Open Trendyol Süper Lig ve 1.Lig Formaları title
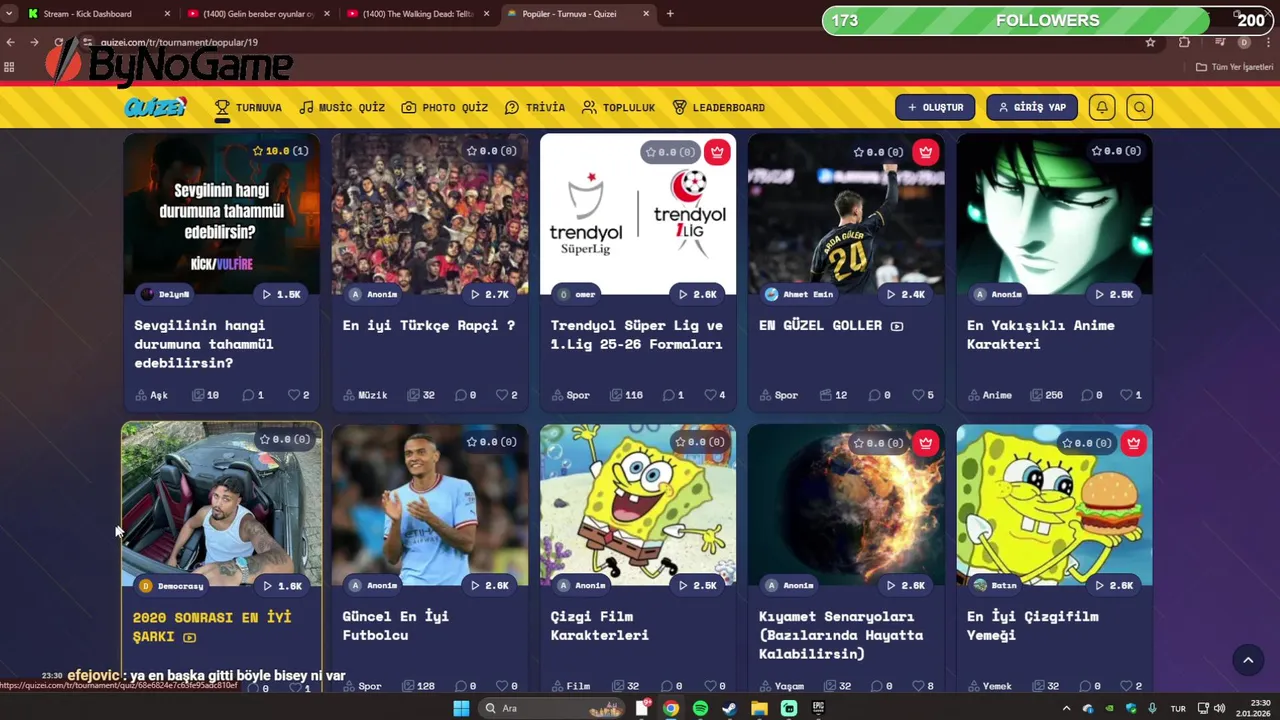Image resolution: width=1280 pixels, height=720 pixels. pos(637,334)
